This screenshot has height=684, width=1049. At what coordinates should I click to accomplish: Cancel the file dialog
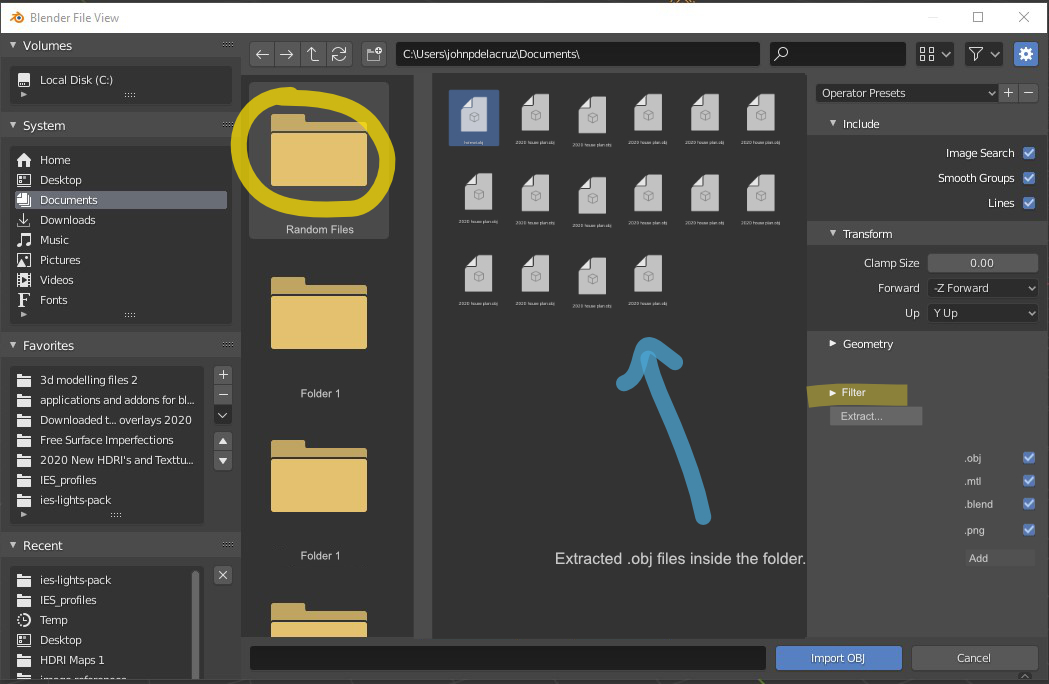(974, 659)
